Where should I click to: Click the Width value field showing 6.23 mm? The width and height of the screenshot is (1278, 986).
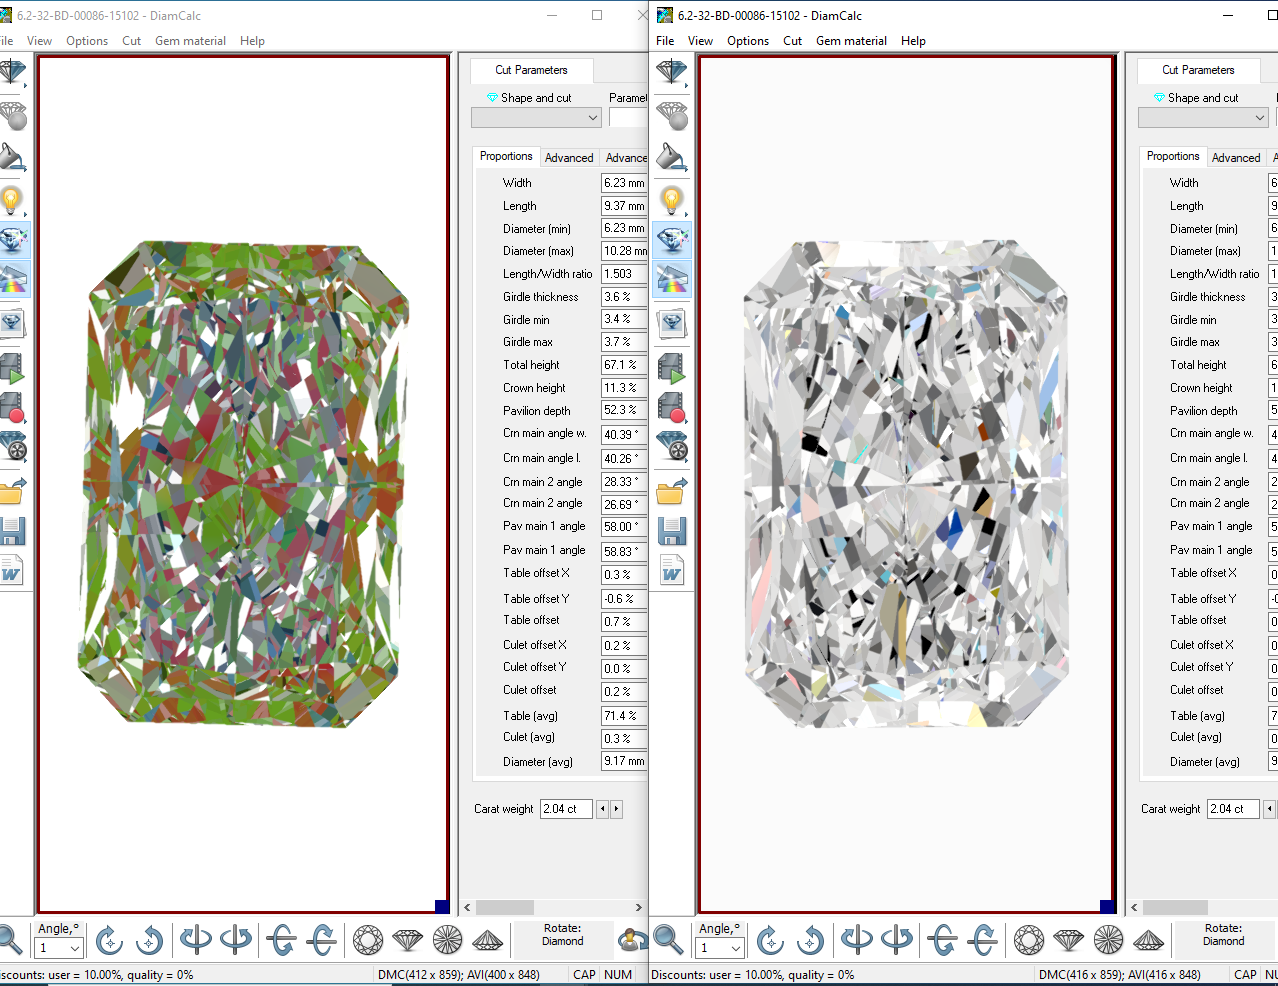(x=624, y=183)
